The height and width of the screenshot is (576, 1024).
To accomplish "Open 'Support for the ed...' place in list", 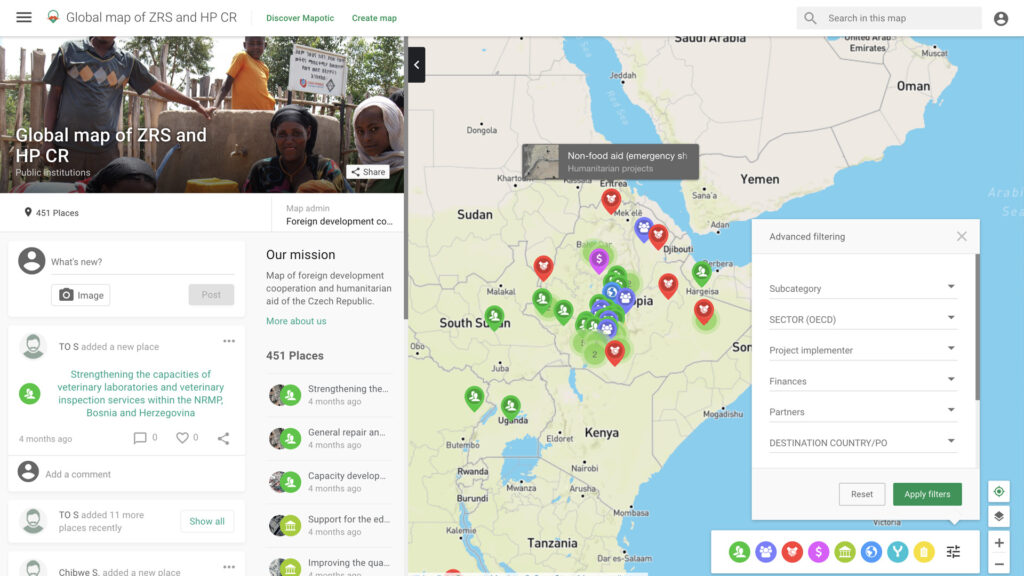I will tap(330, 525).
